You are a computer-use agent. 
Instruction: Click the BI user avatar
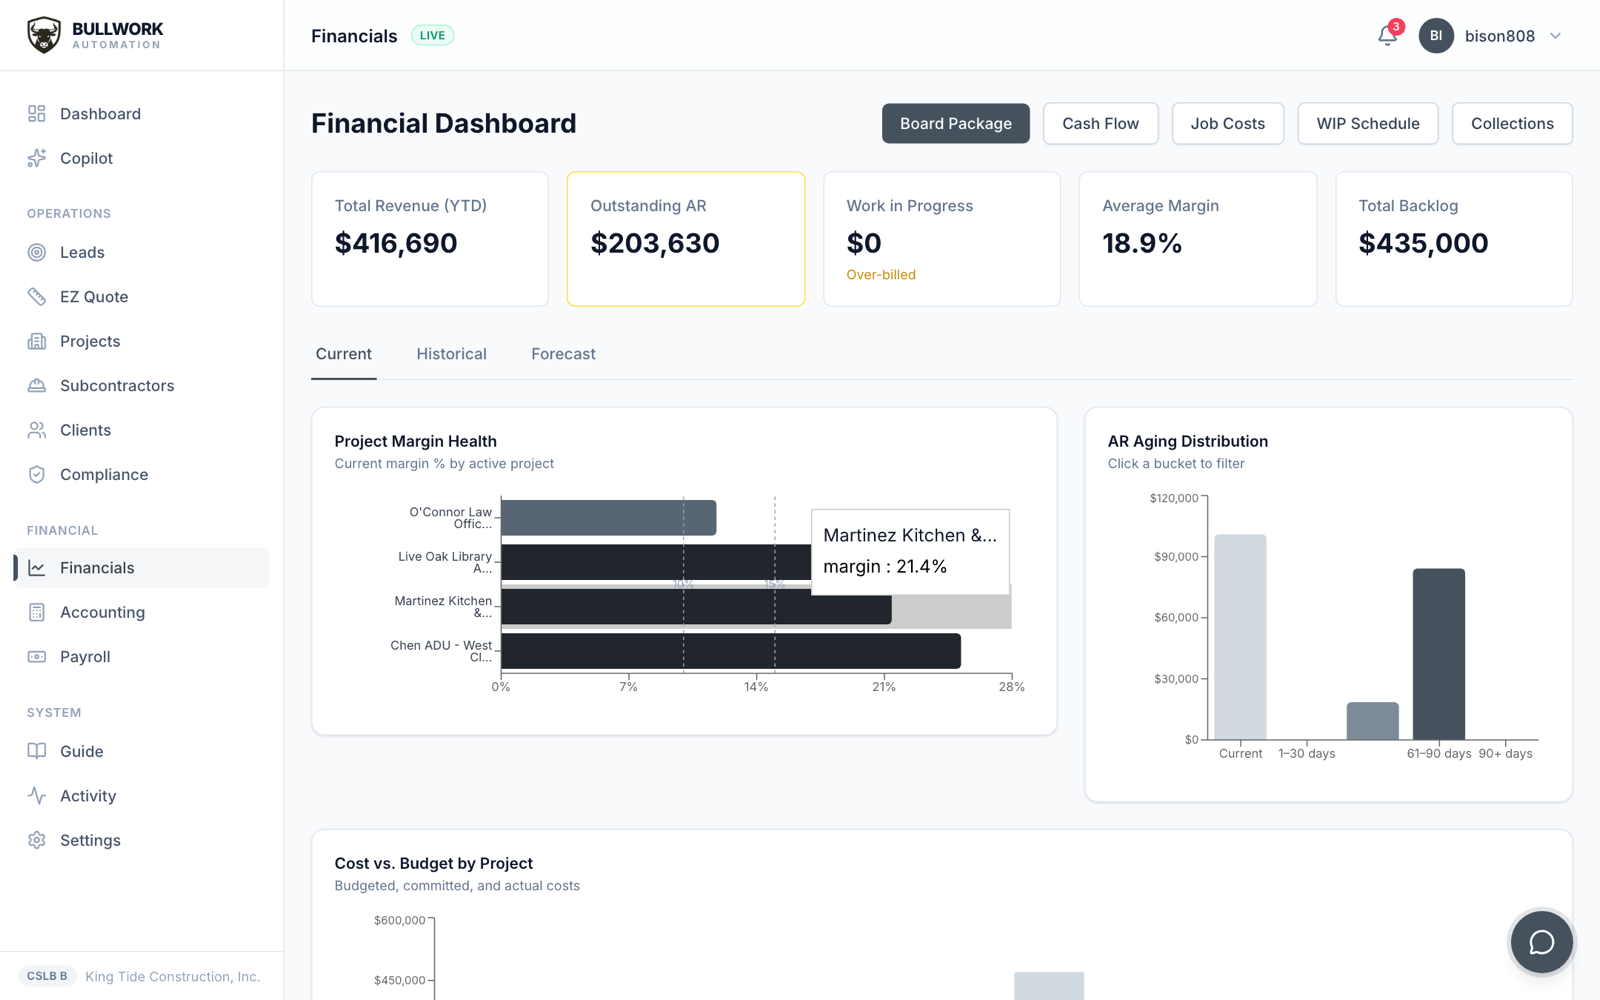(x=1436, y=36)
